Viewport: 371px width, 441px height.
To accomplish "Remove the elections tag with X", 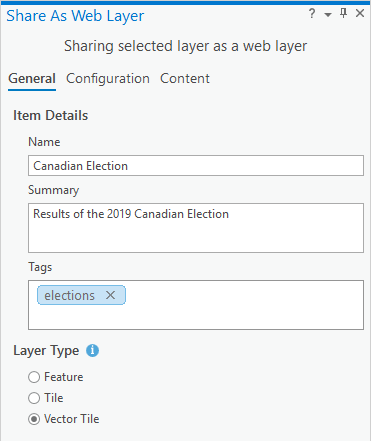I will click(x=110, y=295).
